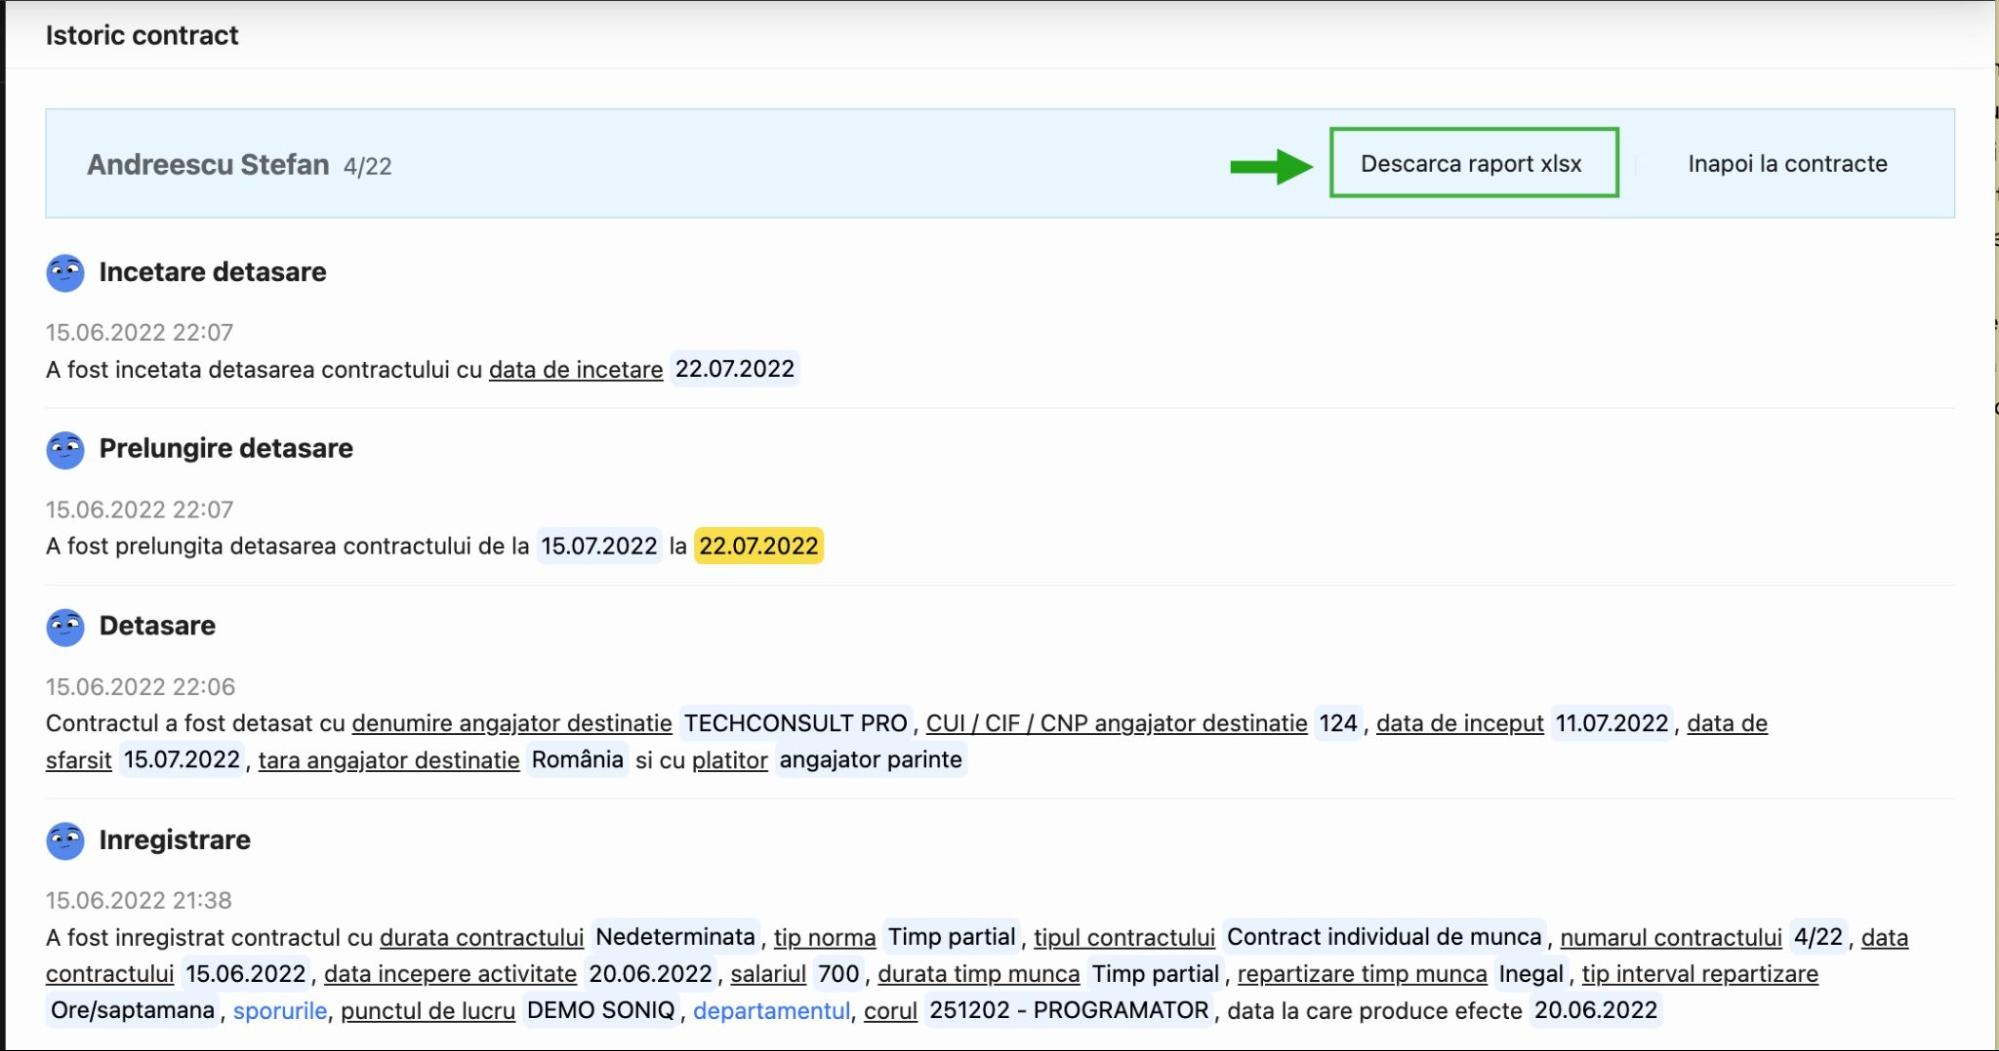
Task: Click the numarul contractului label
Action: (1671, 937)
